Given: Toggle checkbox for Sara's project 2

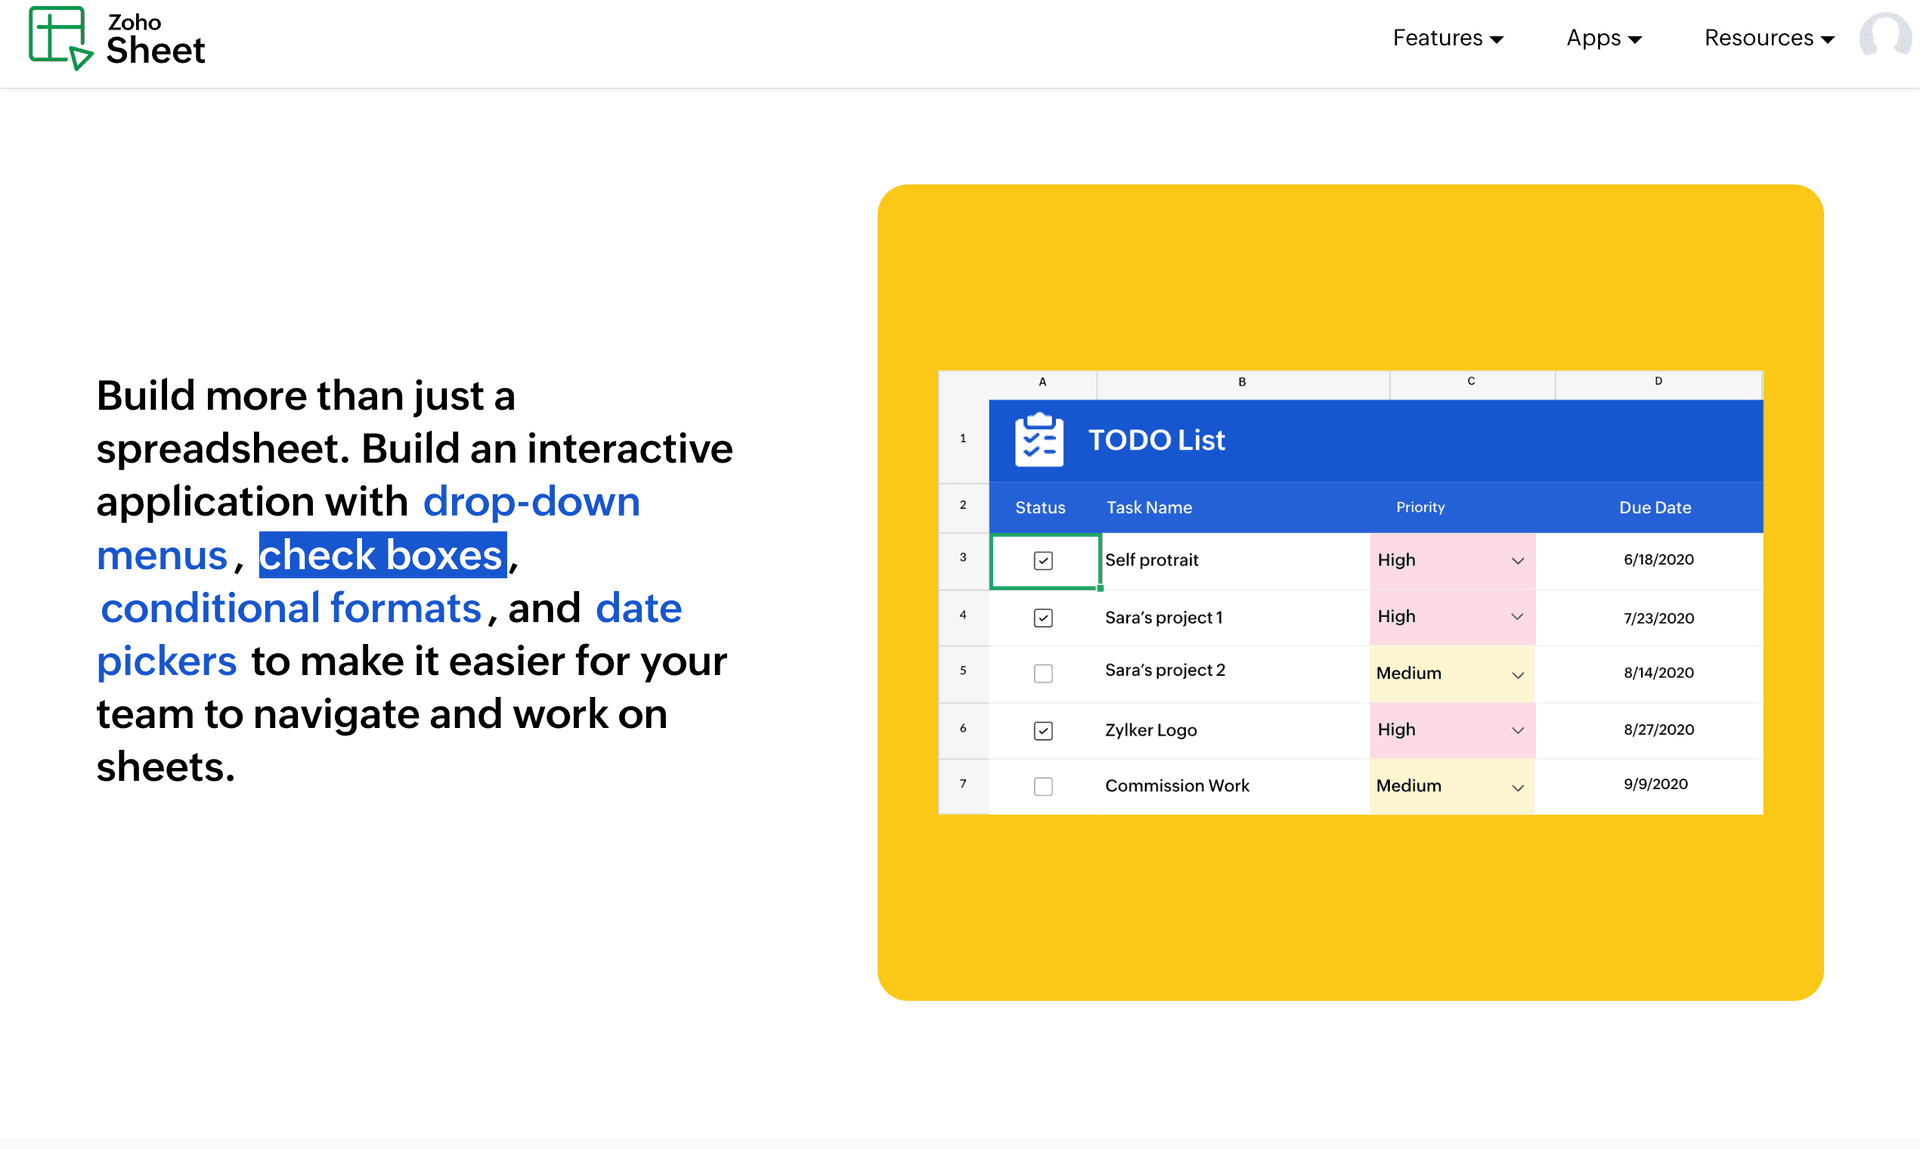Looking at the screenshot, I should [x=1043, y=672].
